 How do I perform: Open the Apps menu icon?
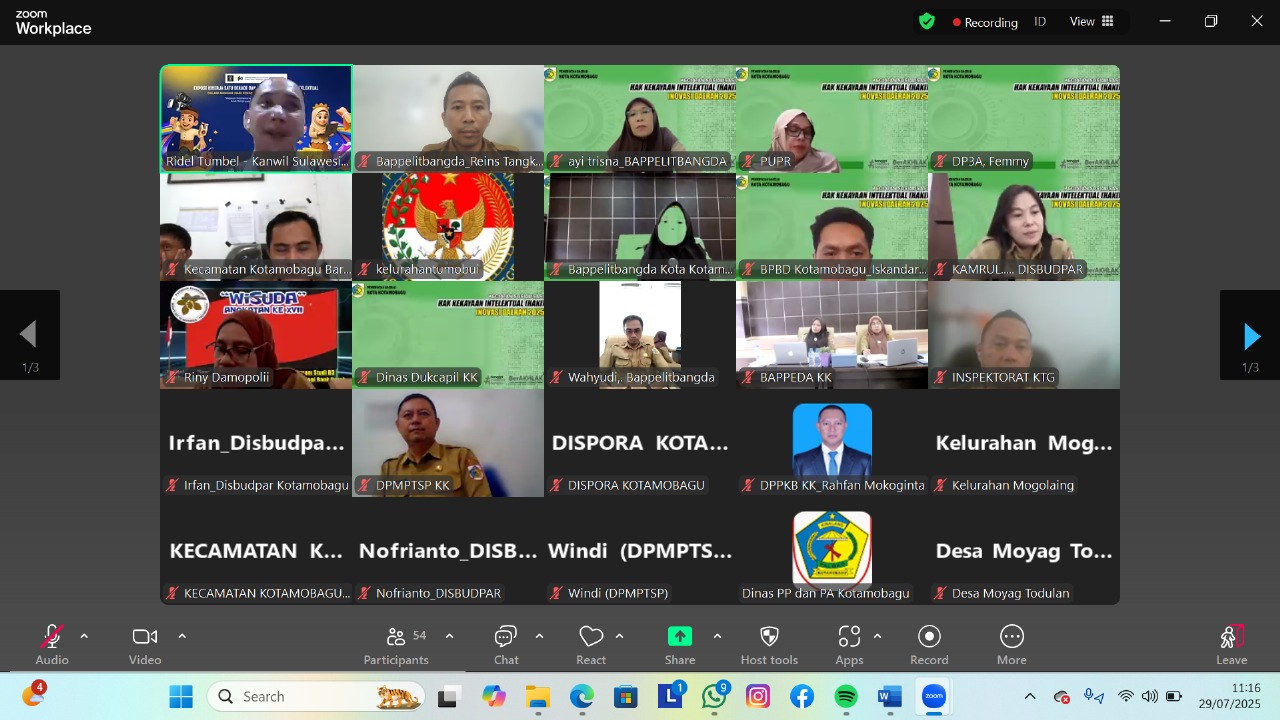click(849, 644)
